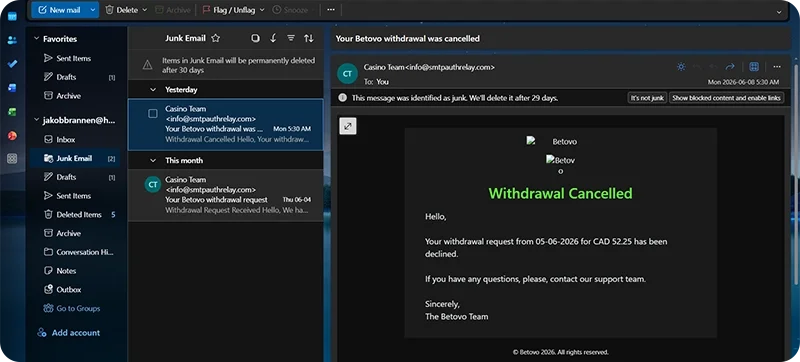800x362 pixels.
Task: Open the More apps grid icon
Action: (12, 159)
